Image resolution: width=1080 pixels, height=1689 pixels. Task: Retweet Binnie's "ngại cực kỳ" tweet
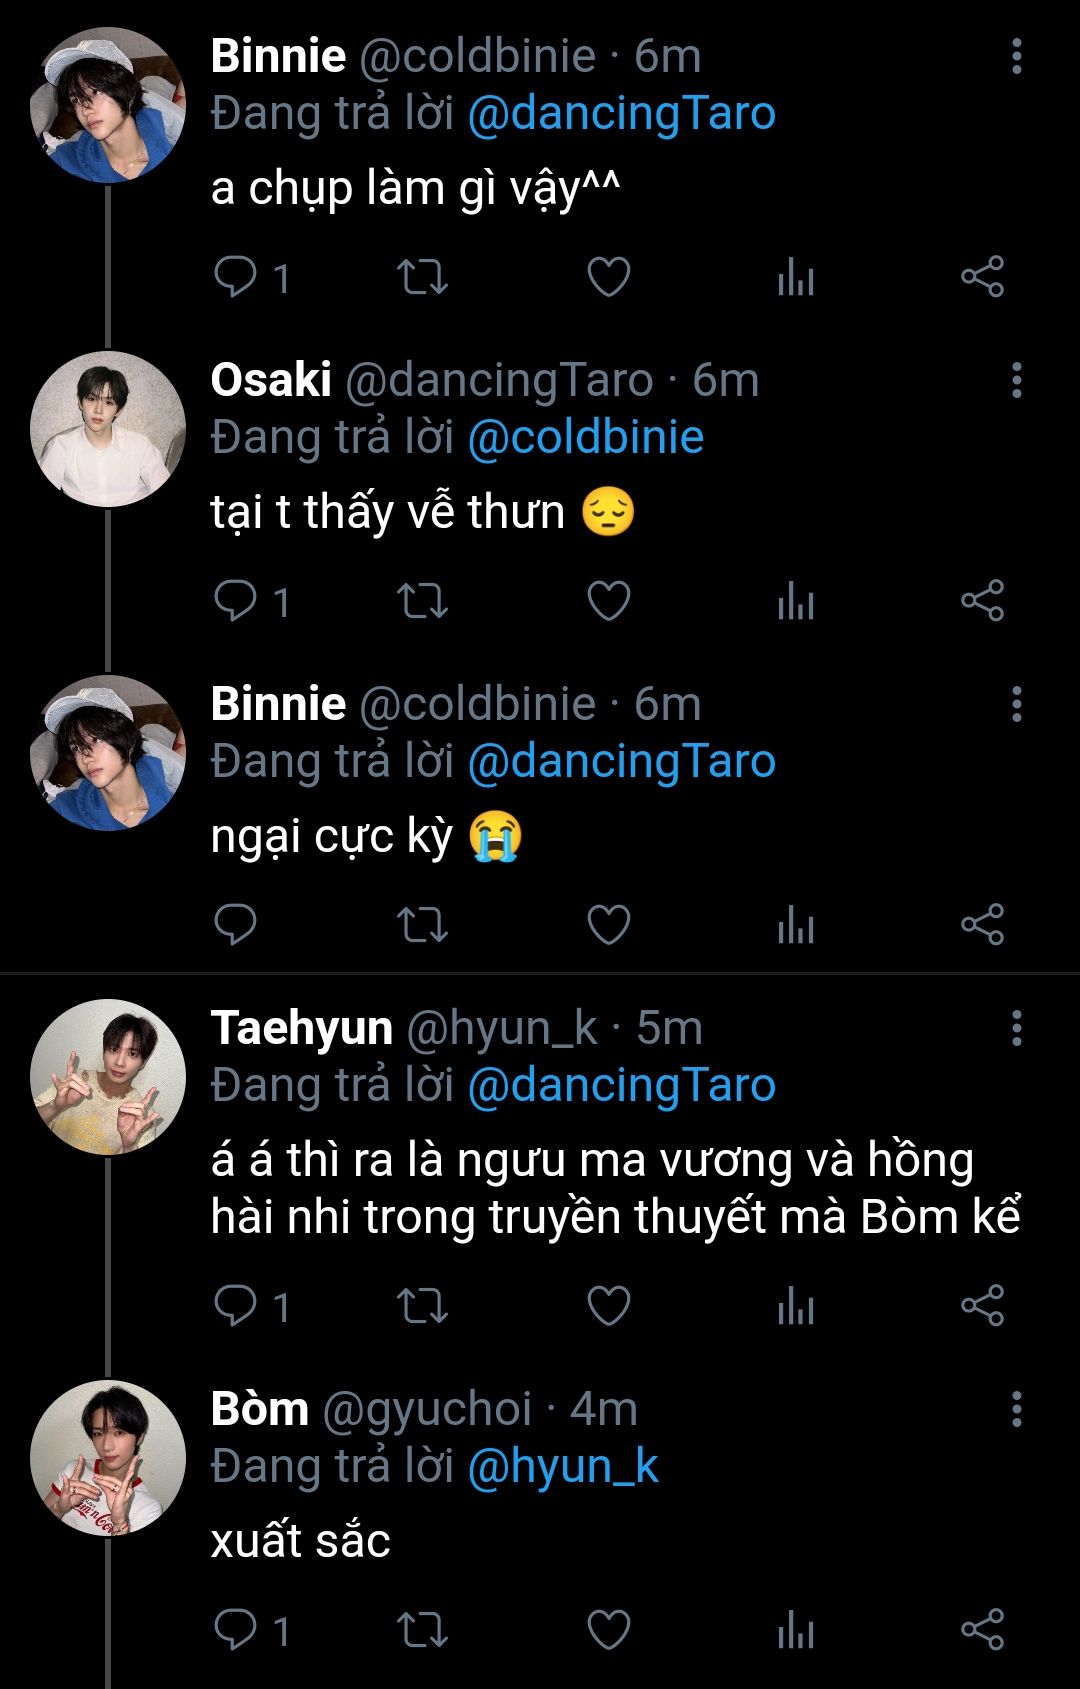[422, 925]
